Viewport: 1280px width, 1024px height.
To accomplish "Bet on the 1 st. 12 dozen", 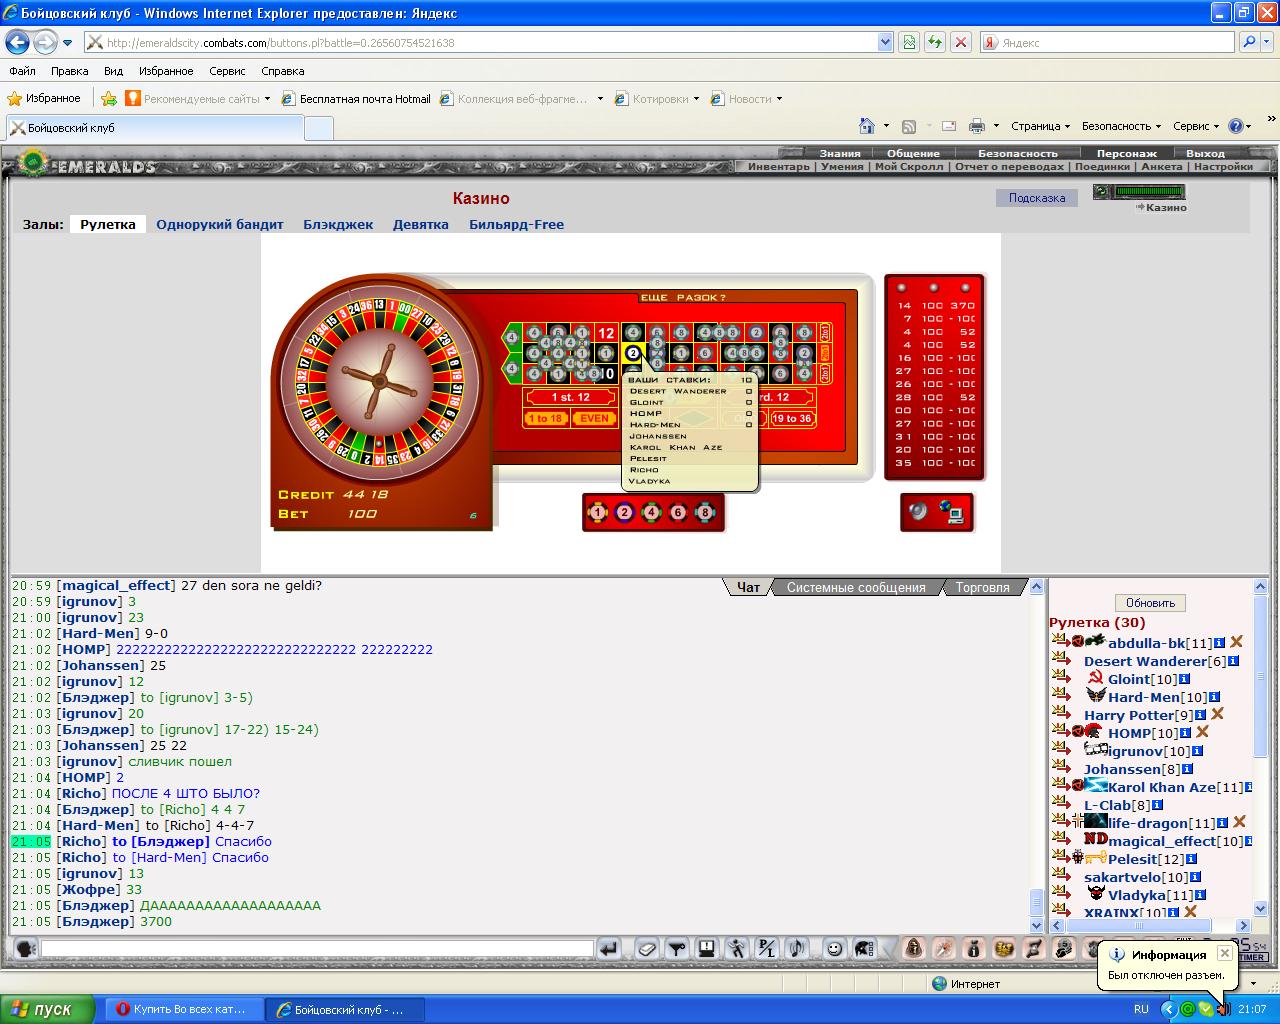I will click(571, 397).
